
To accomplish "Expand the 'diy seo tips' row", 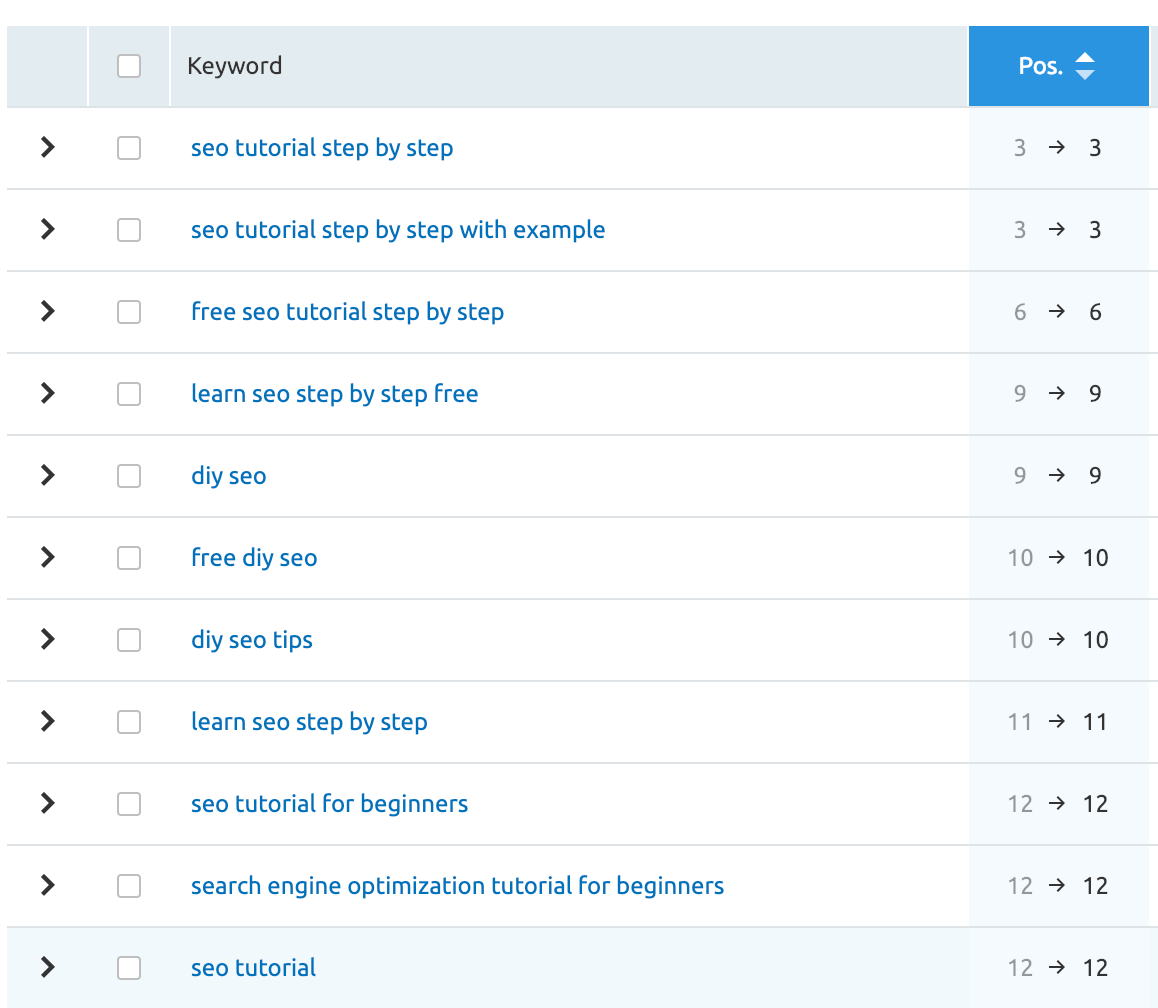I will click(47, 640).
